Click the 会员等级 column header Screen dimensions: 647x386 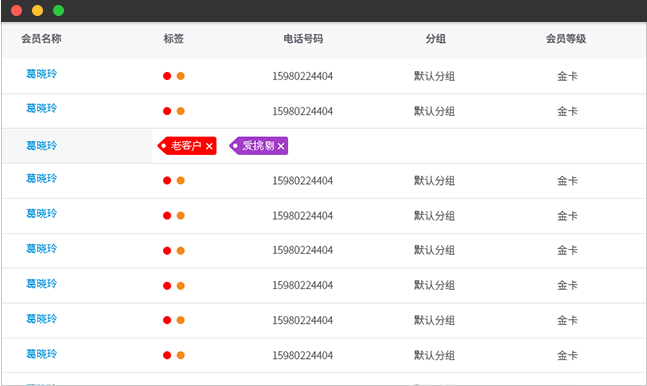[566, 39]
